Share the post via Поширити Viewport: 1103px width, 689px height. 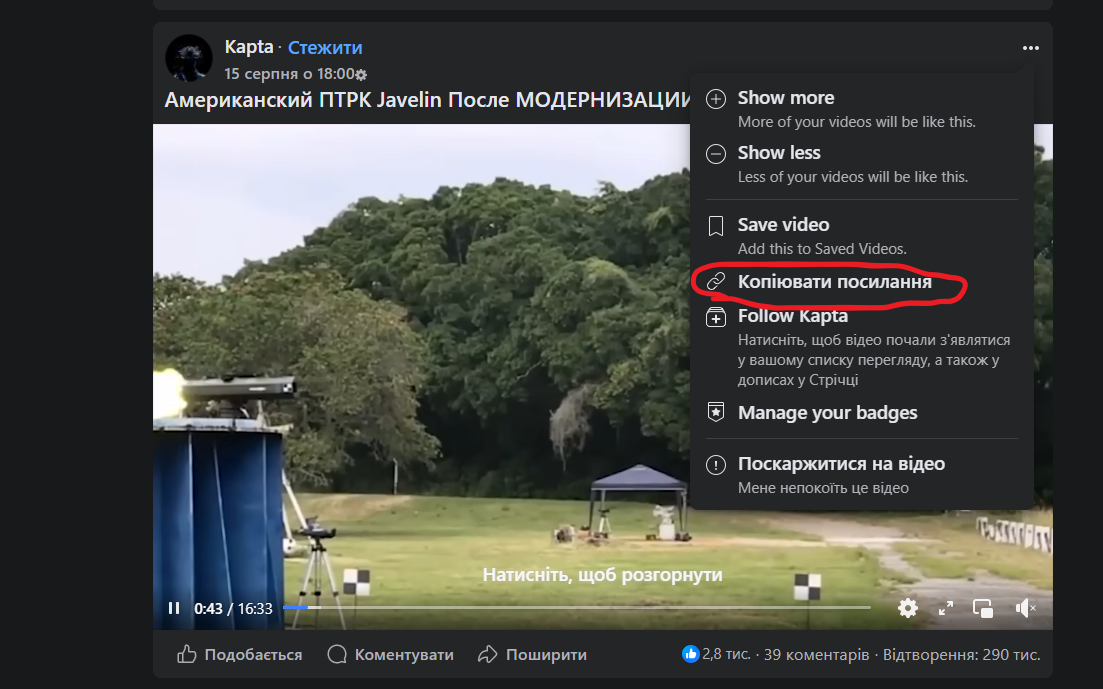click(532, 655)
